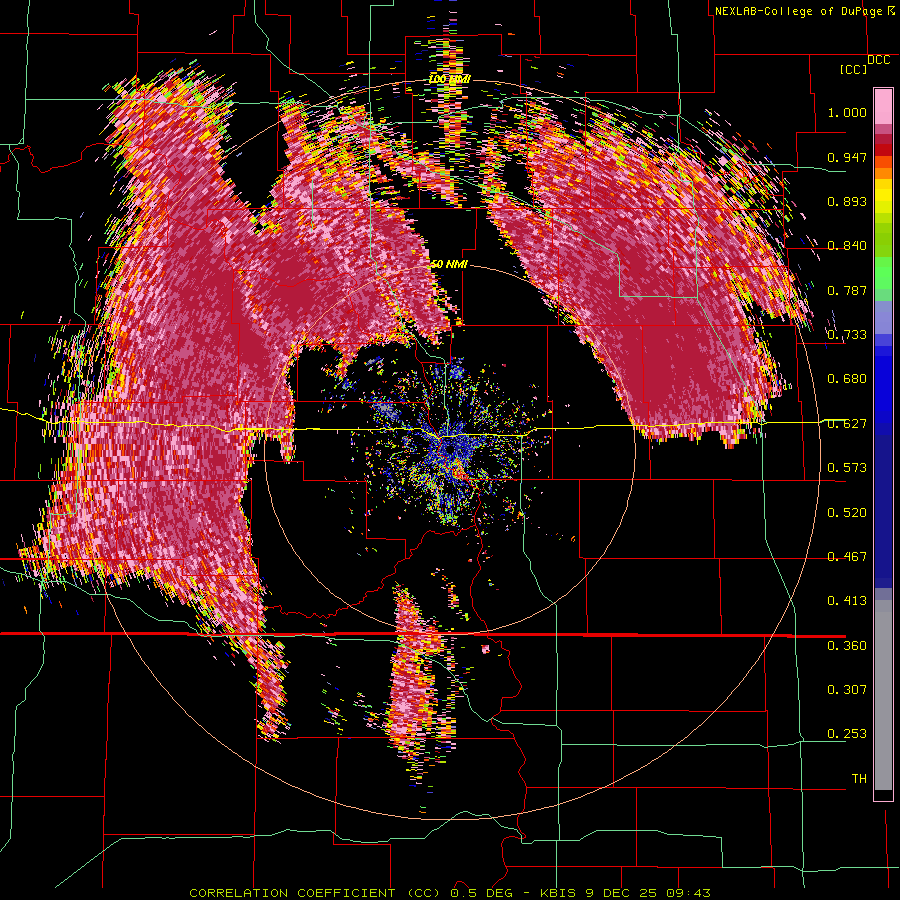Click the dark blue color bar segment

pos(883,511)
